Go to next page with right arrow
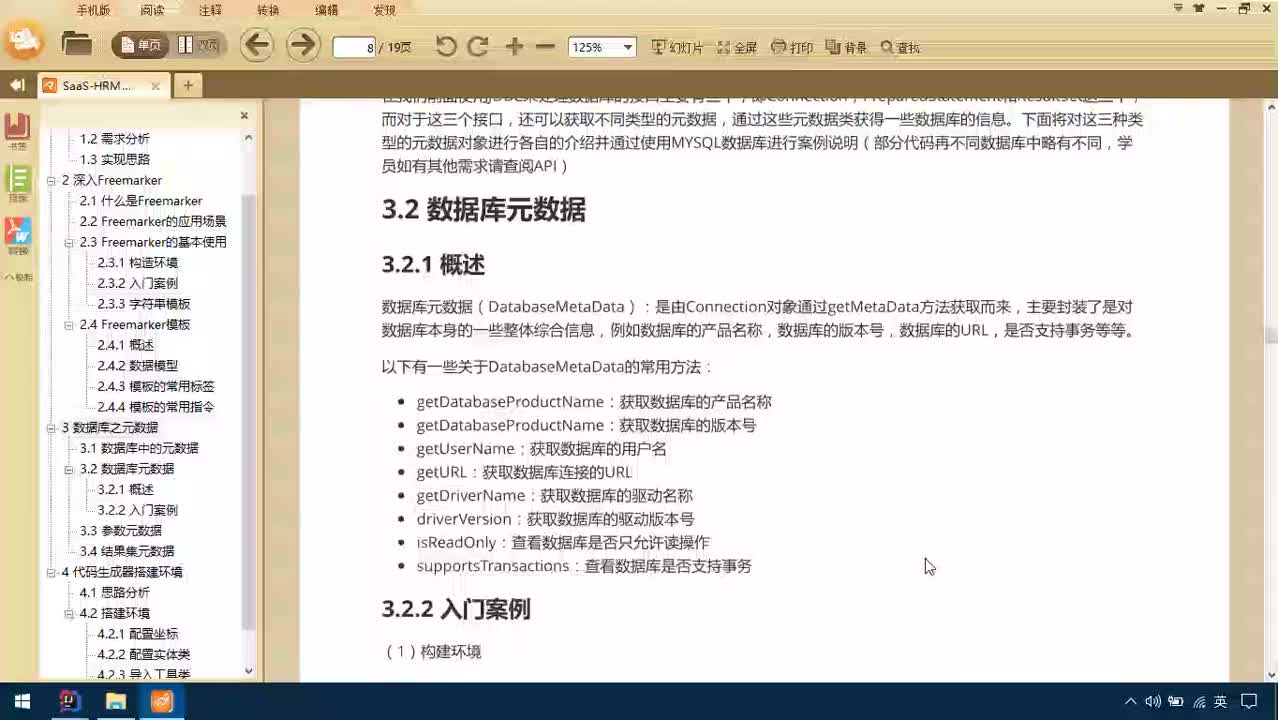Image resolution: width=1278 pixels, height=720 pixels. click(303, 45)
